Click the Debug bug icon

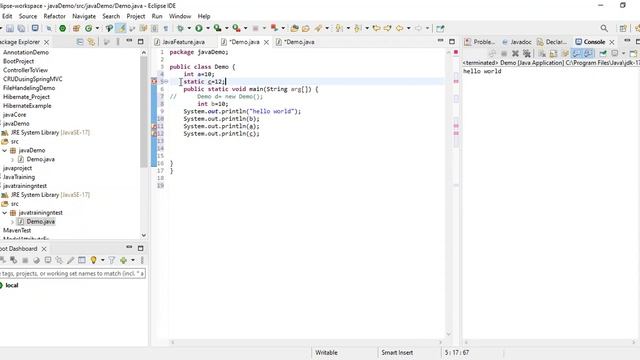[180, 28]
